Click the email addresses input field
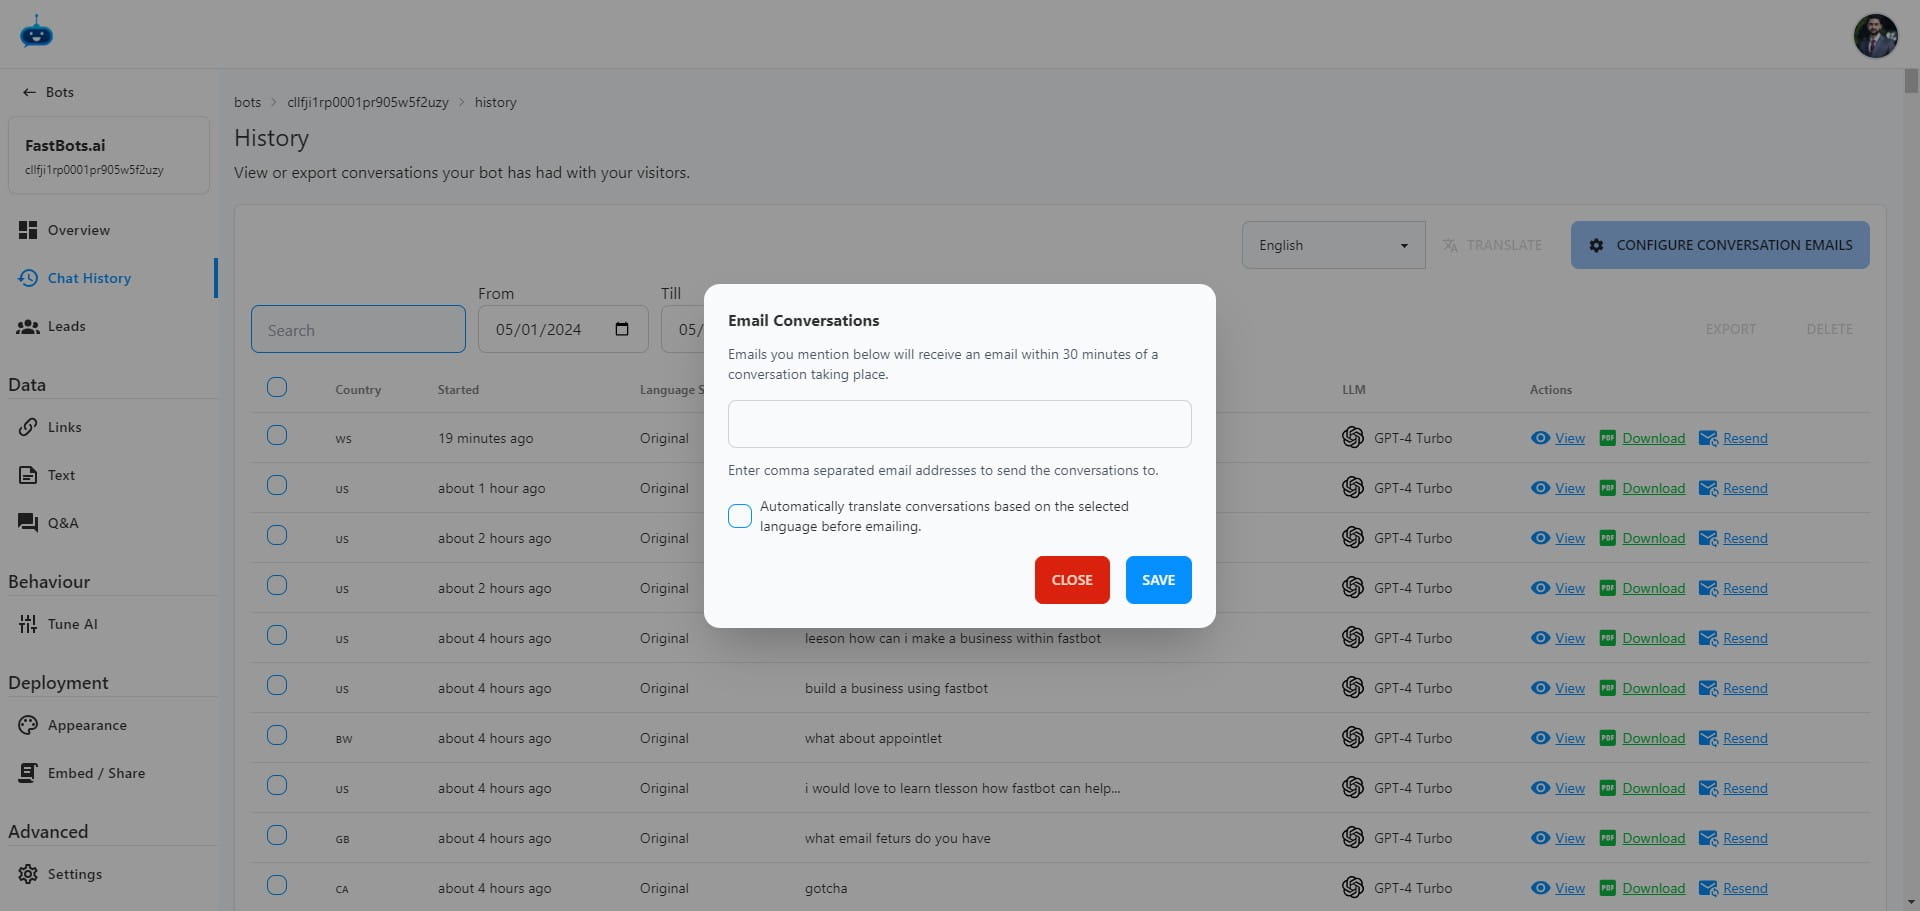 (x=959, y=424)
